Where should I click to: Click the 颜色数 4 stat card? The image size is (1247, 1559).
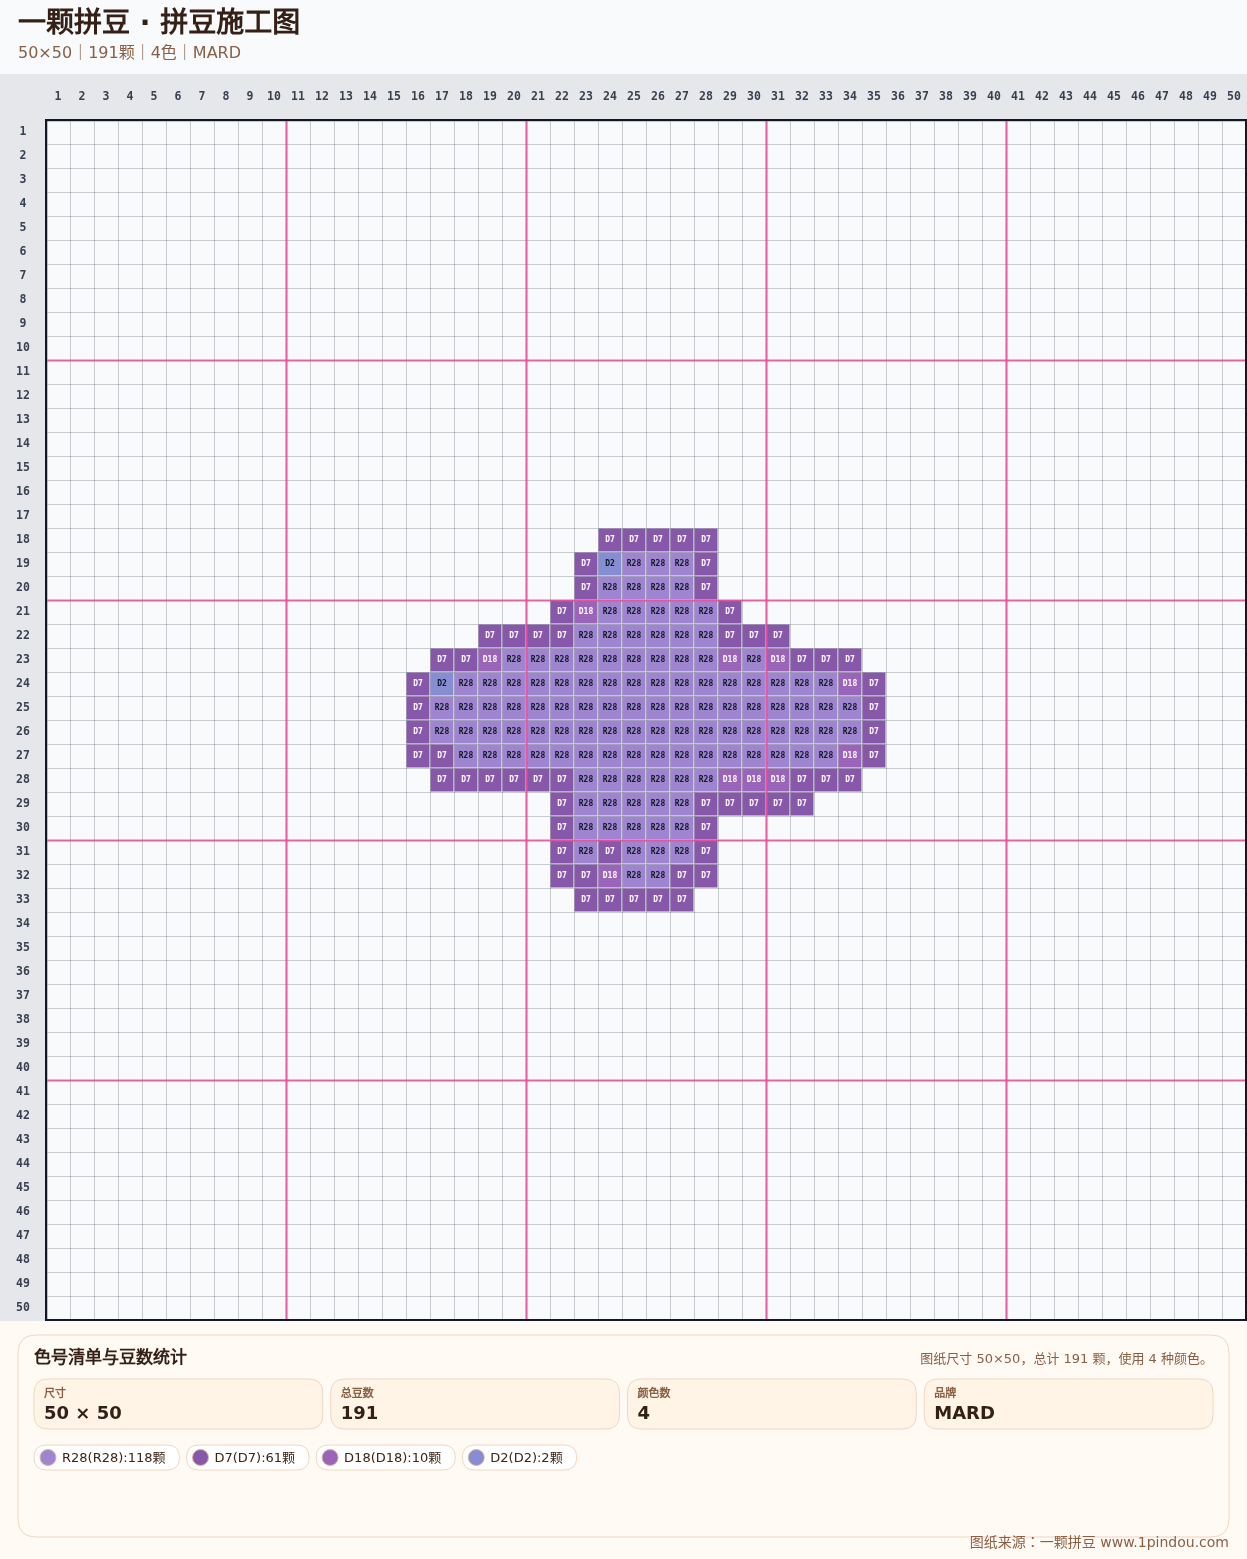point(772,1404)
